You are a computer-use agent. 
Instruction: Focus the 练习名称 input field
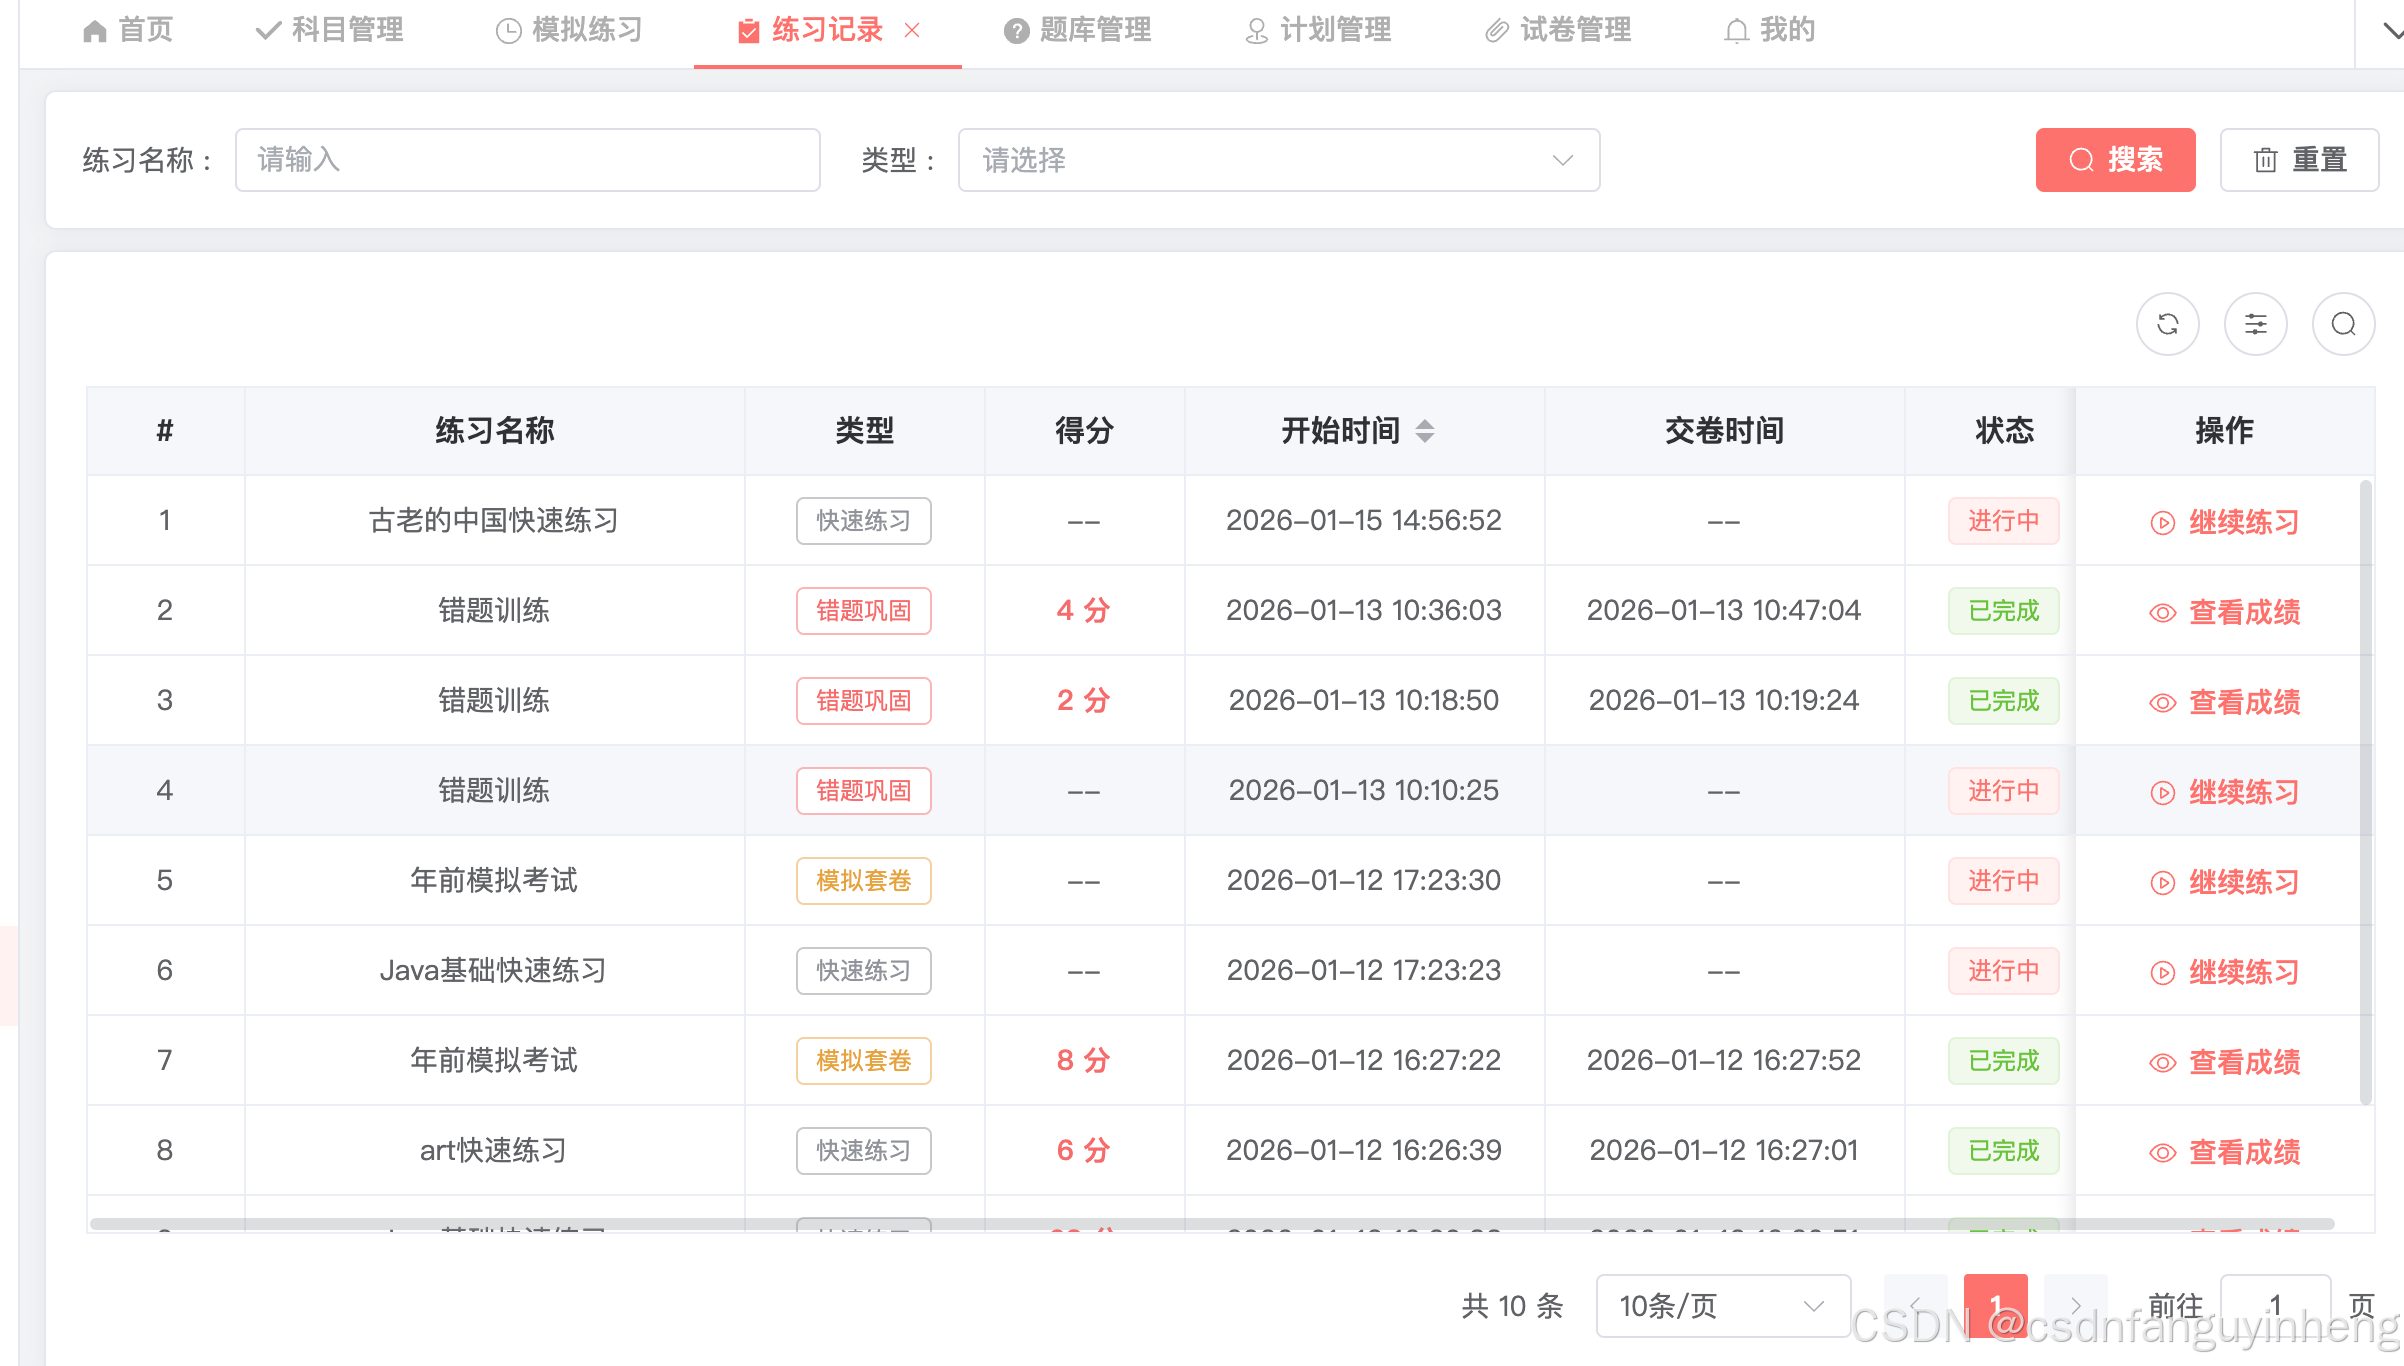pyautogui.click(x=527, y=160)
